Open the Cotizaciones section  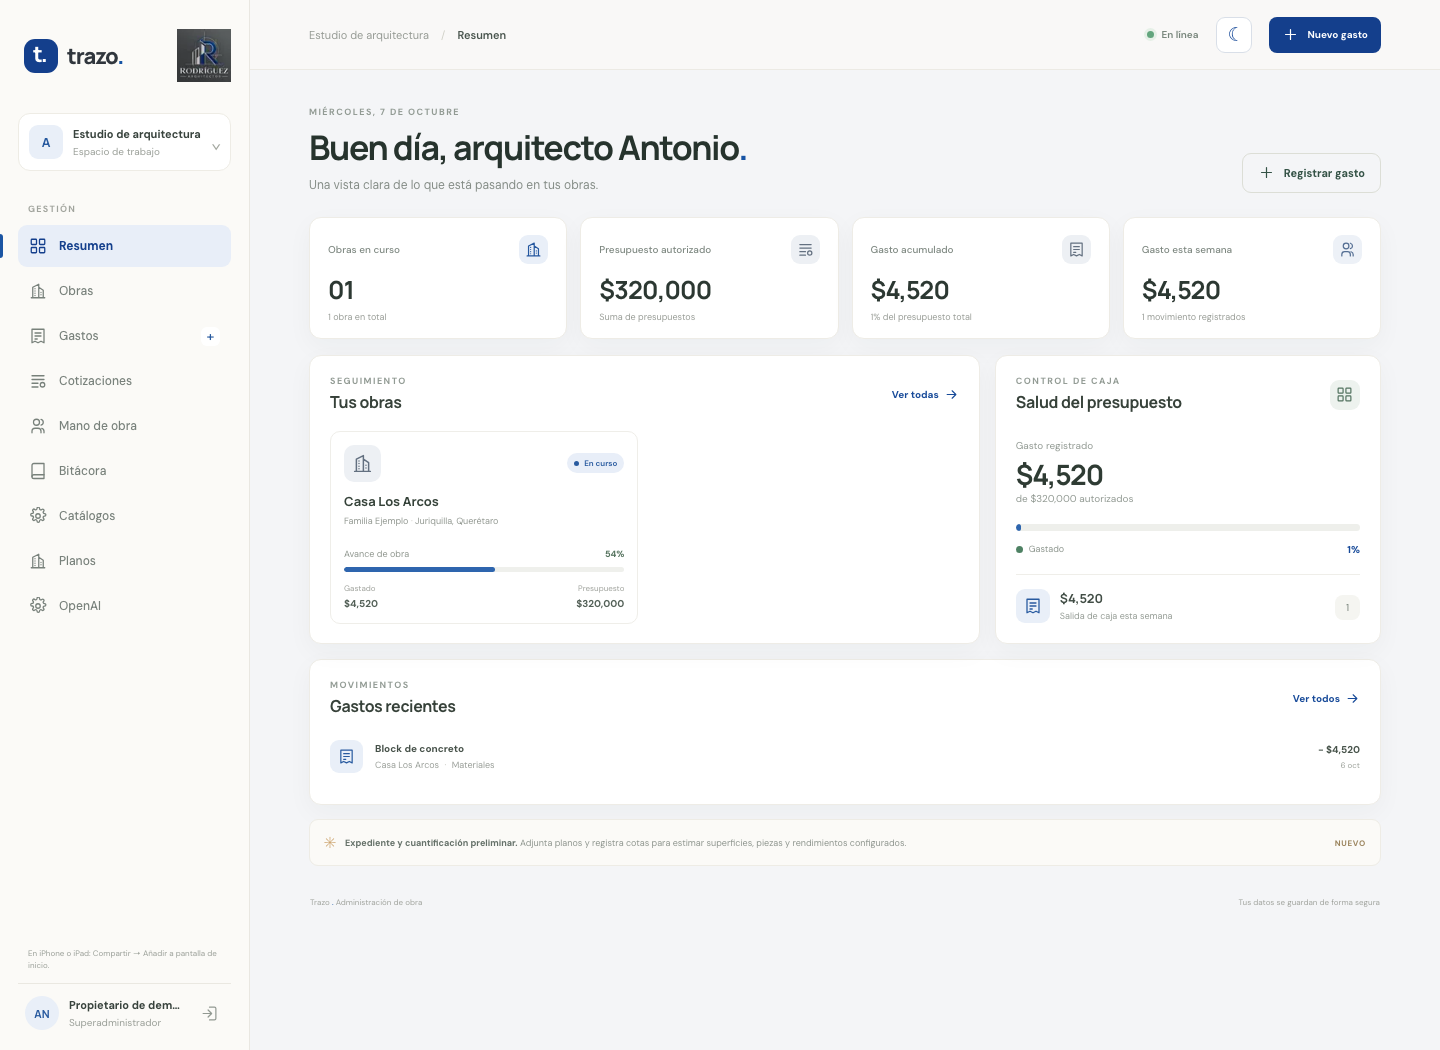124,381
